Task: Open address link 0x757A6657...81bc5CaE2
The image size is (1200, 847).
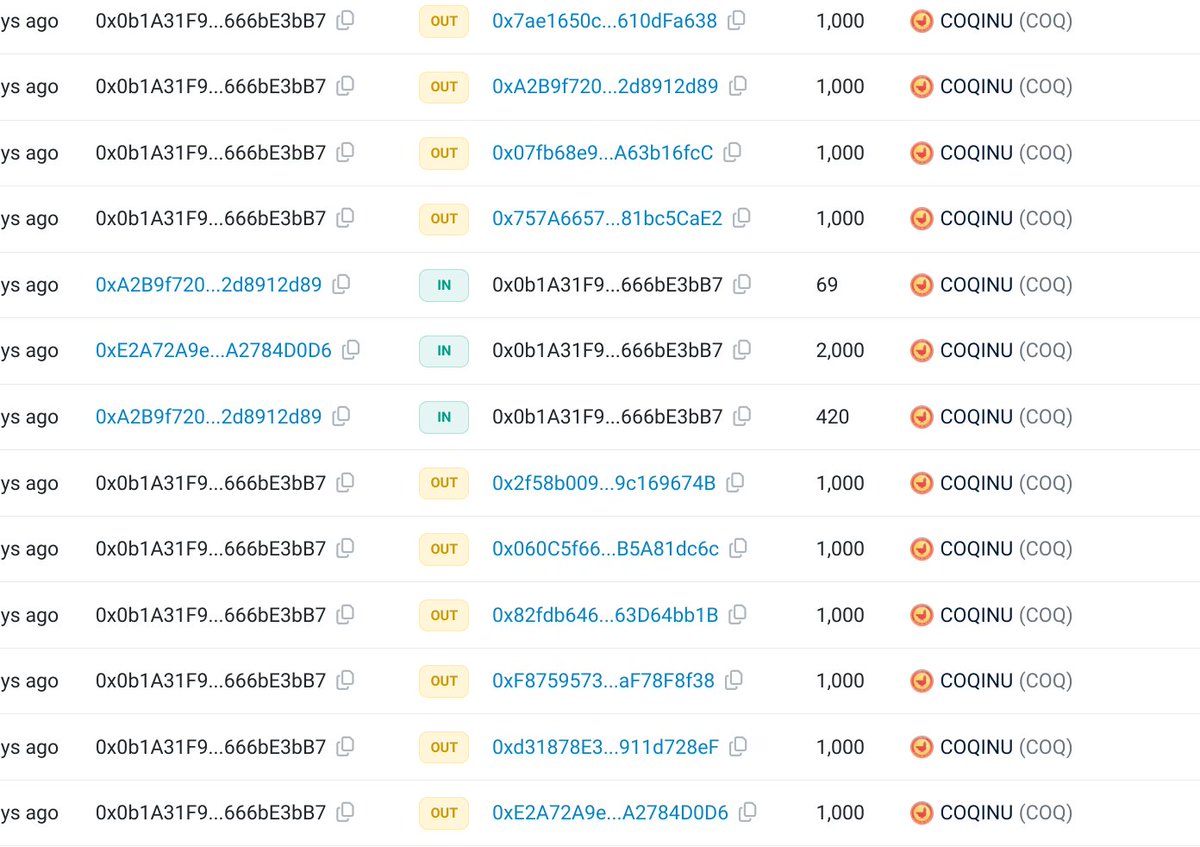Action: click(x=607, y=218)
